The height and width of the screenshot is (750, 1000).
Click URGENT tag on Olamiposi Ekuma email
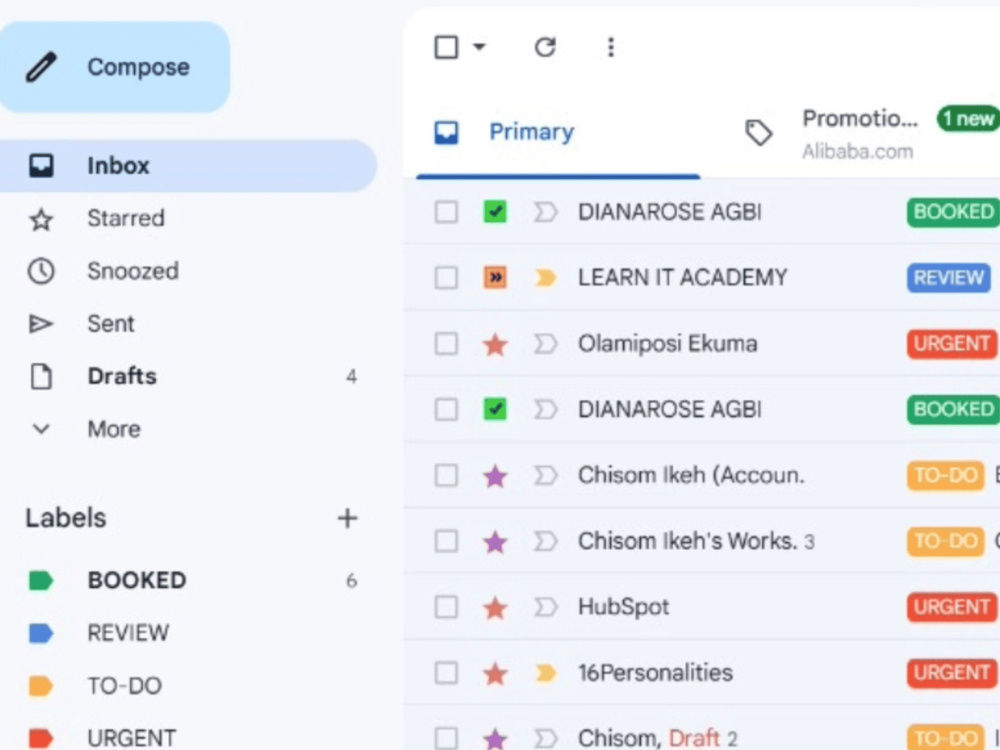point(952,344)
